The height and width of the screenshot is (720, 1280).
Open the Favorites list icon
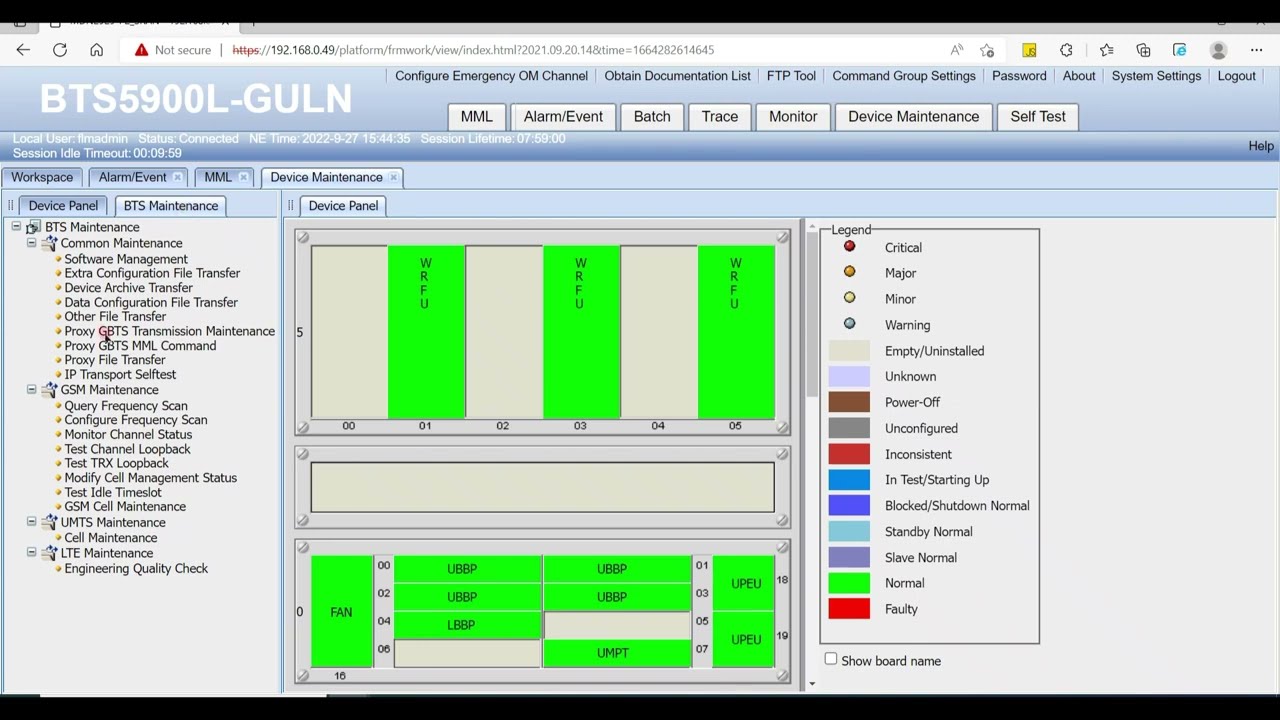1106,50
